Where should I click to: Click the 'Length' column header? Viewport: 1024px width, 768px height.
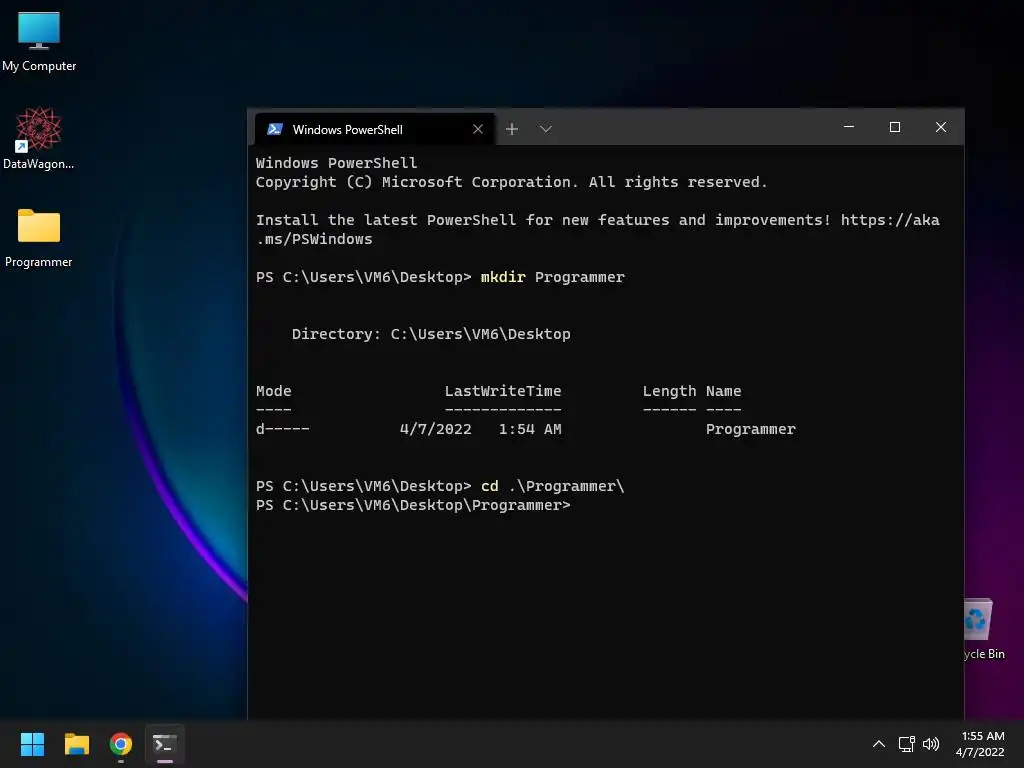[x=669, y=391]
